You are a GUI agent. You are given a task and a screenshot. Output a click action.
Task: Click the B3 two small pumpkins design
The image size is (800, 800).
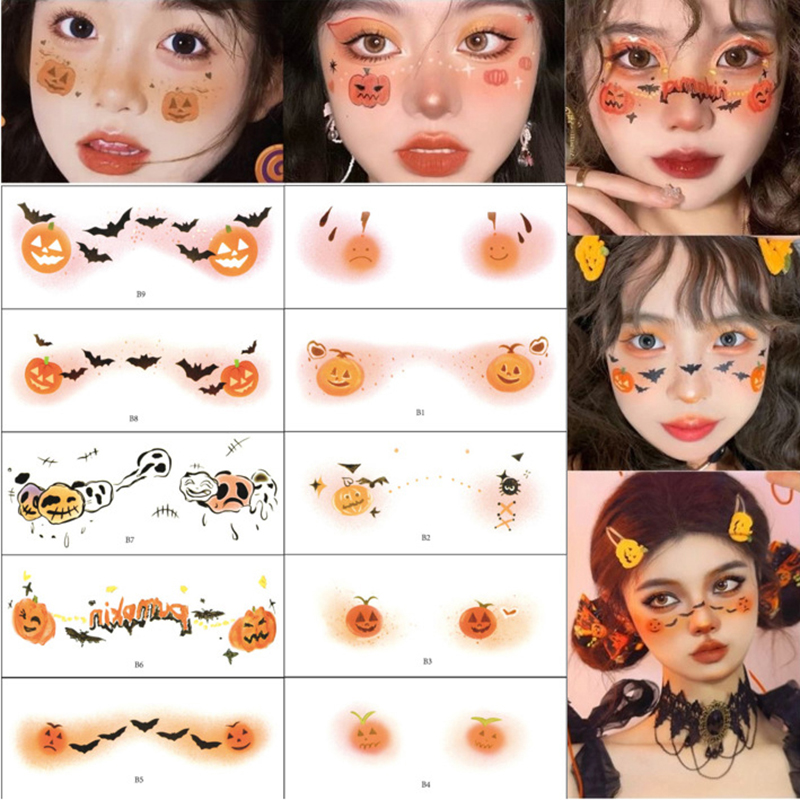click(425, 616)
